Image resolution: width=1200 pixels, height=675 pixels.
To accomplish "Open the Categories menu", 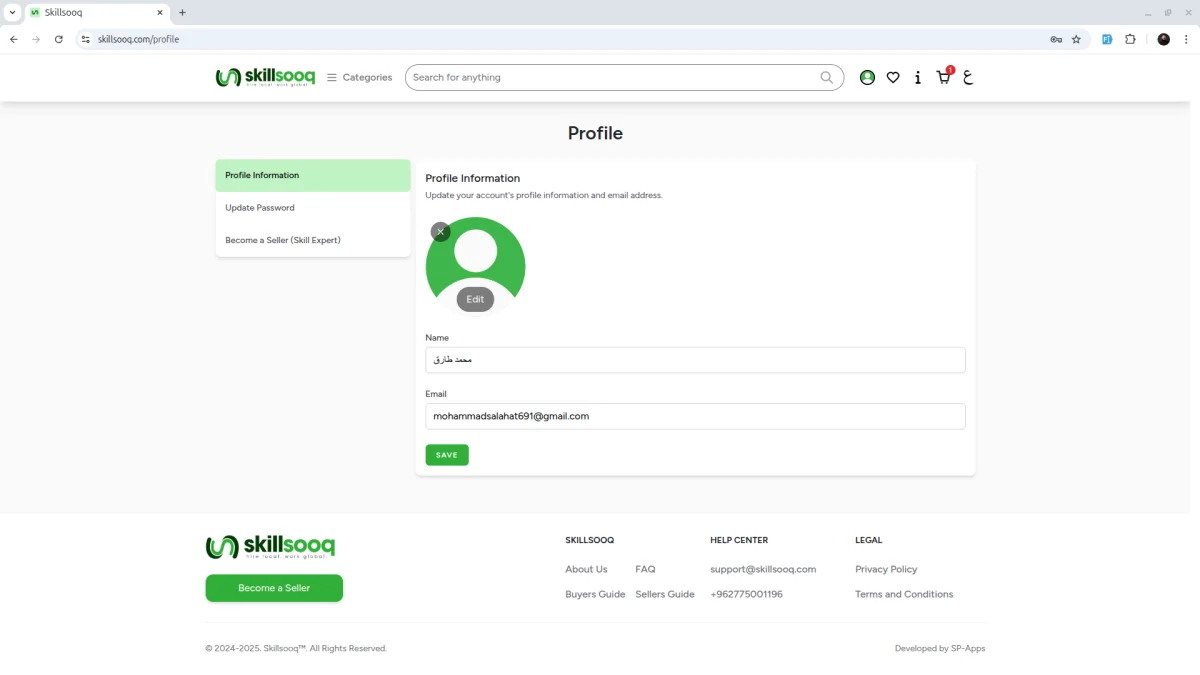I will tap(359, 77).
